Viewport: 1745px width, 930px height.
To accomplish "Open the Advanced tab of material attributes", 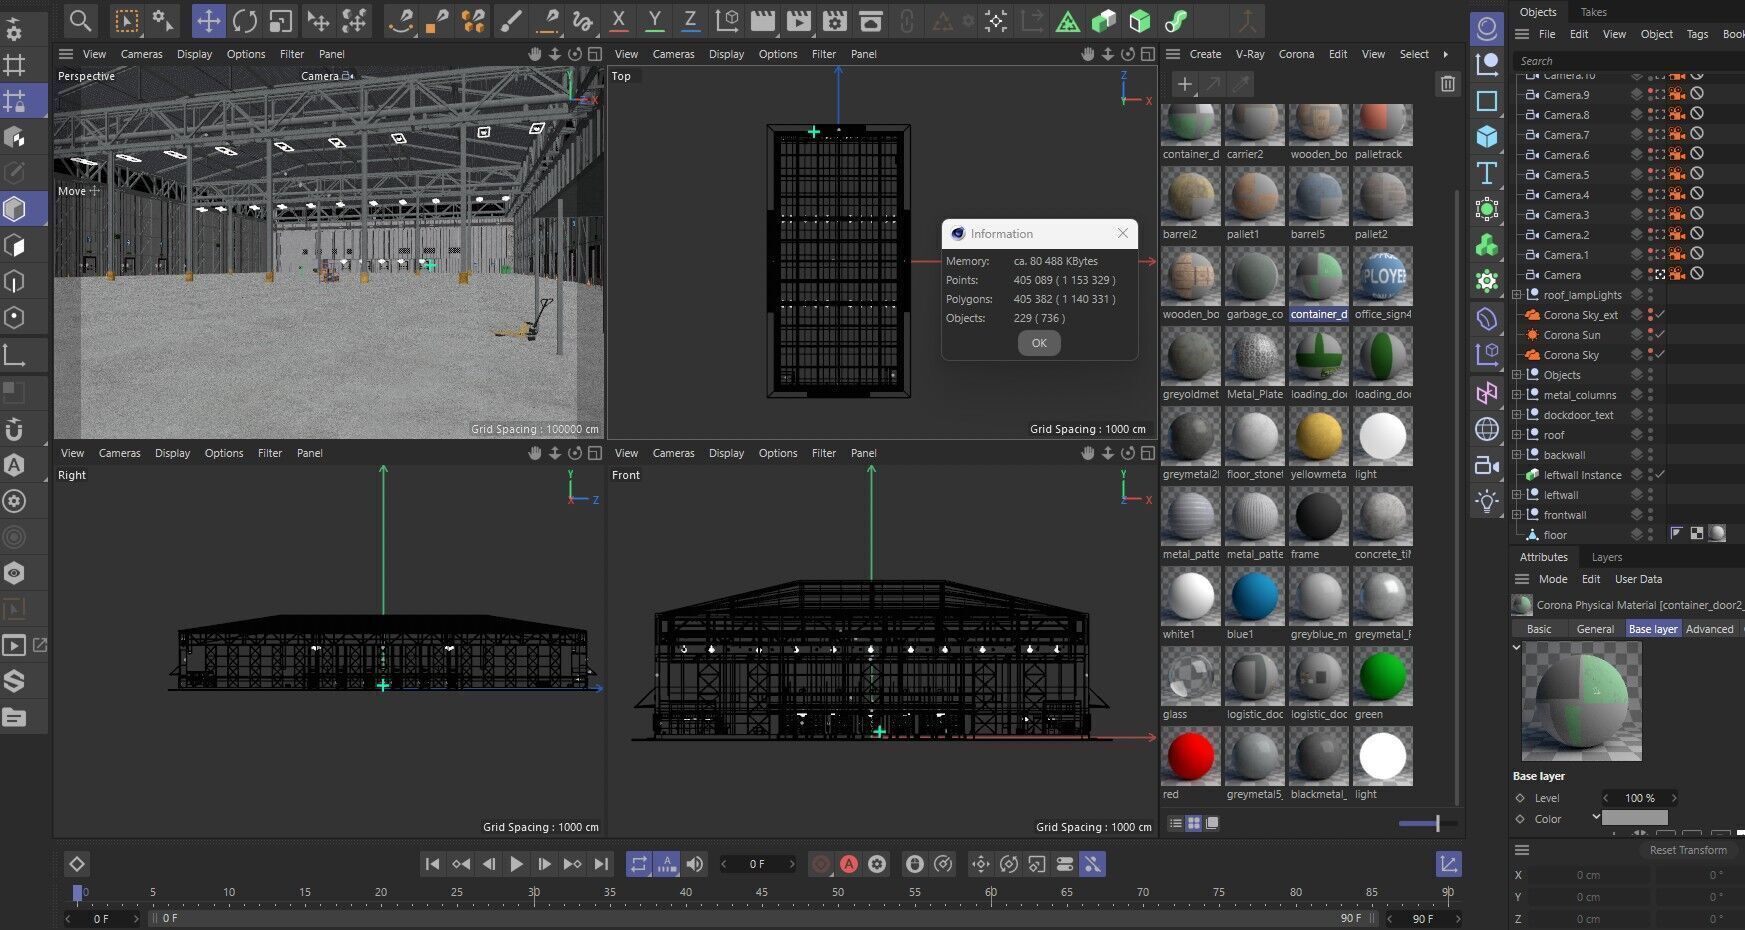I will (1709, 629).
